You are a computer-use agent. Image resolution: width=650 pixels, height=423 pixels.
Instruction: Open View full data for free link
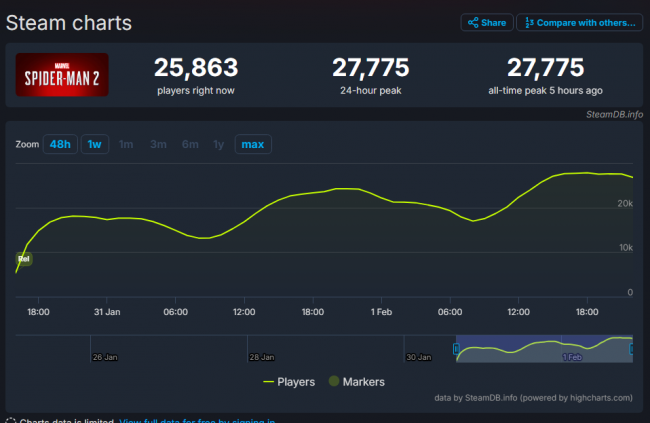click(x=197, y=421)
